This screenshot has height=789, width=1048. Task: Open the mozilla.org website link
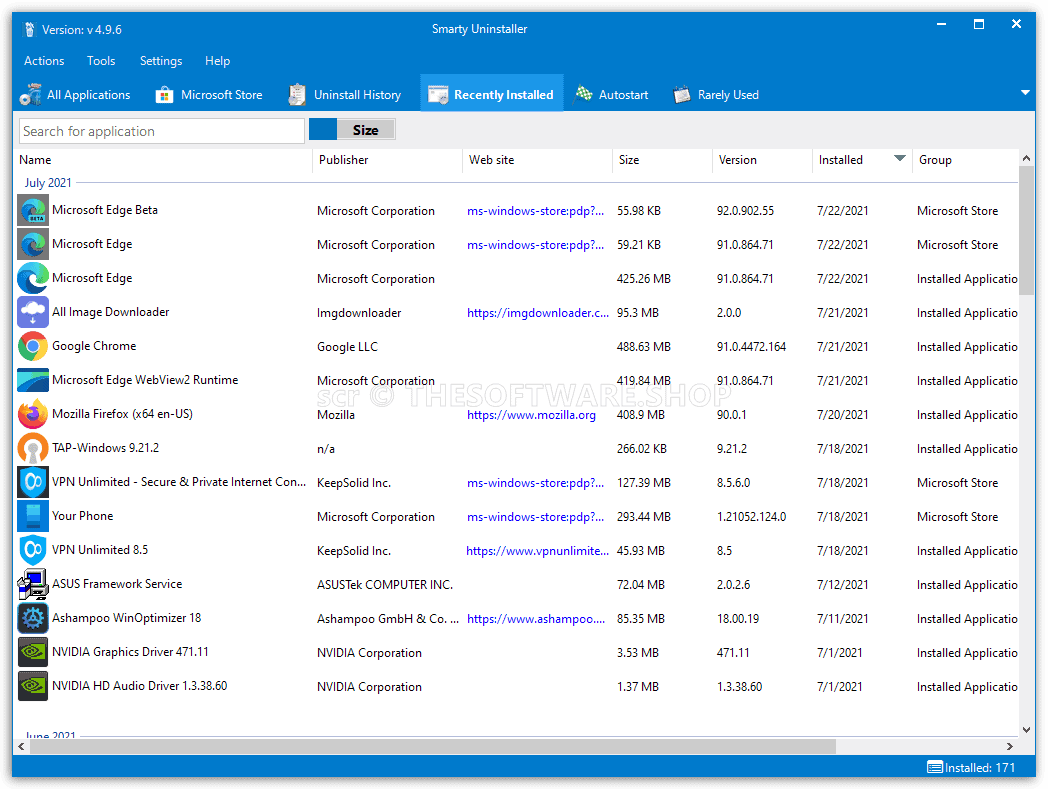coord(531,415)
